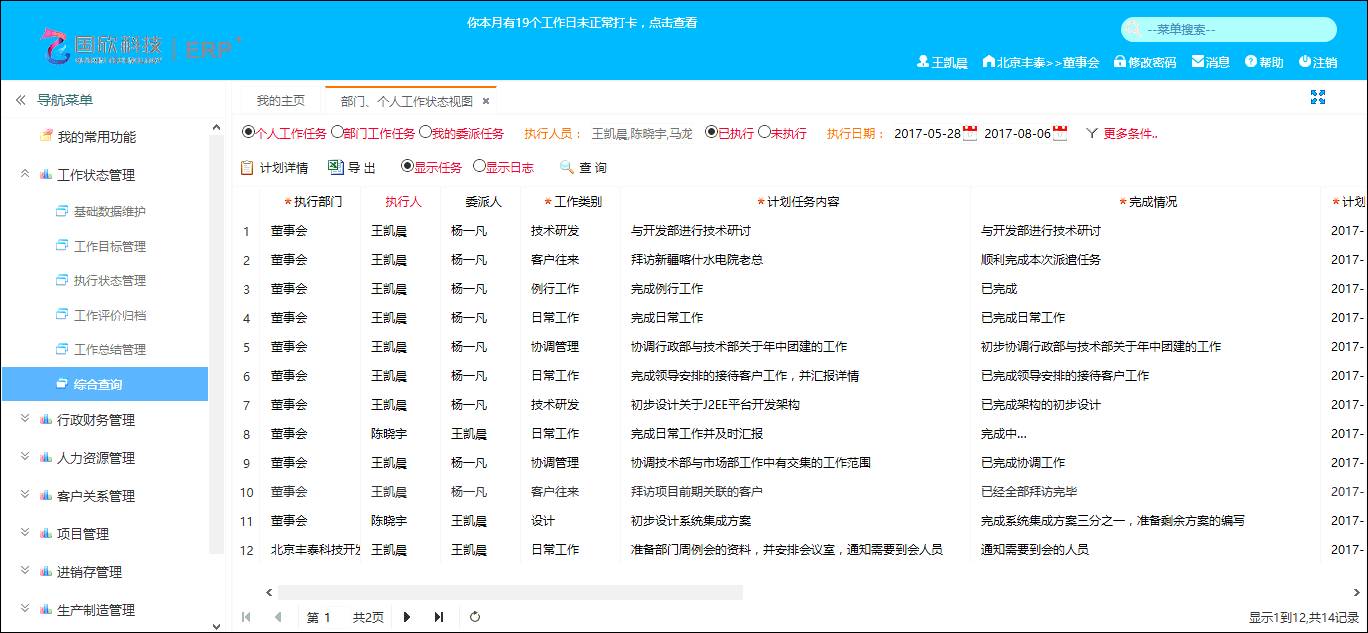Jump to the last page arrow
Viewport: 1368px width, 633px height.
click(438, 617)
